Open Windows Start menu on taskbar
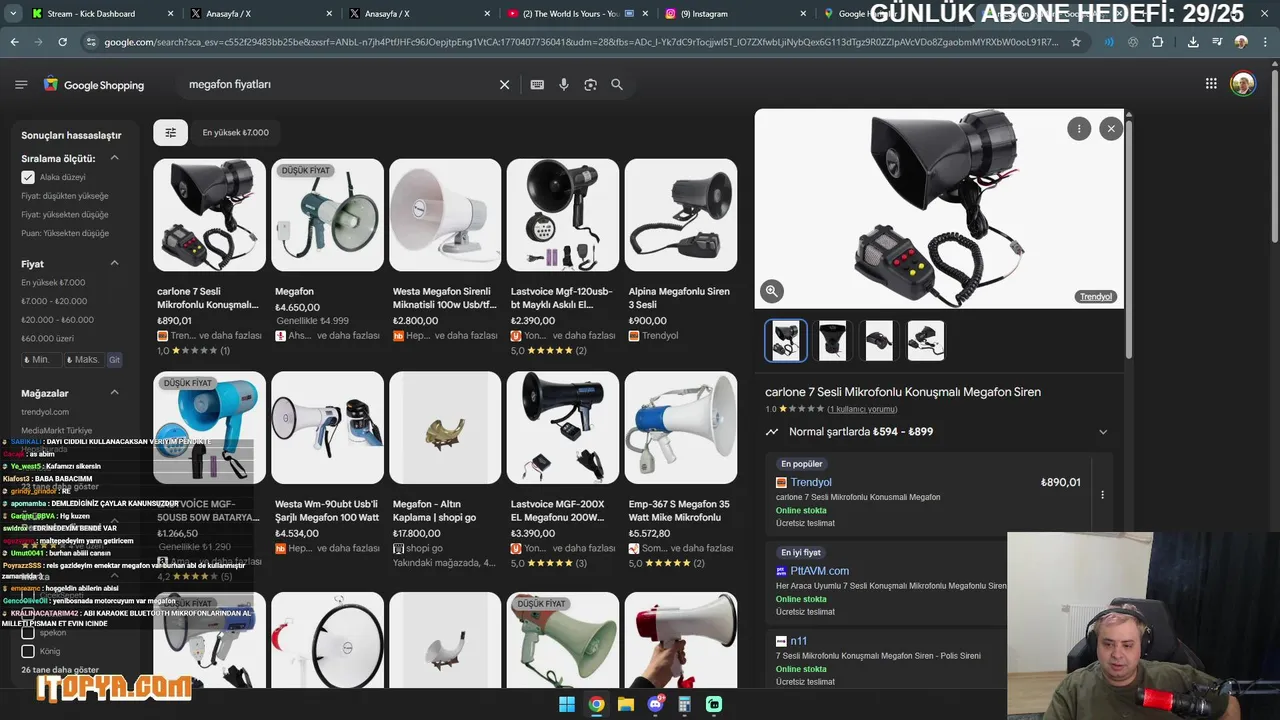Screen dimensions: 1280x720 pos(567,704)
